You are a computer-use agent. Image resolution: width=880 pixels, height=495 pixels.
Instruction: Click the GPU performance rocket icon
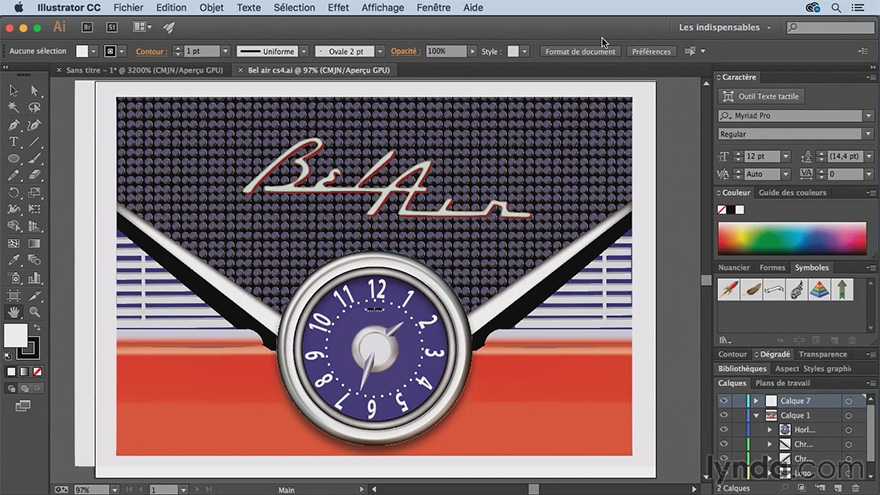[x=168, y=27]
